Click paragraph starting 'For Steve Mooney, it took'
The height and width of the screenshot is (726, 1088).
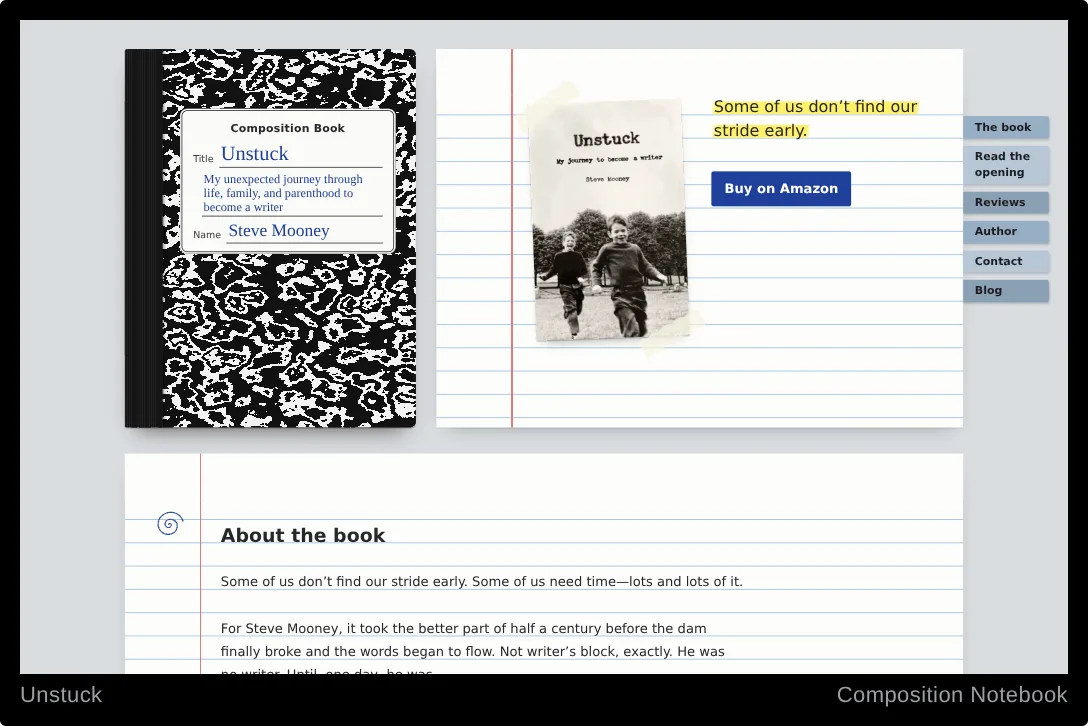[x=473, y=650]
